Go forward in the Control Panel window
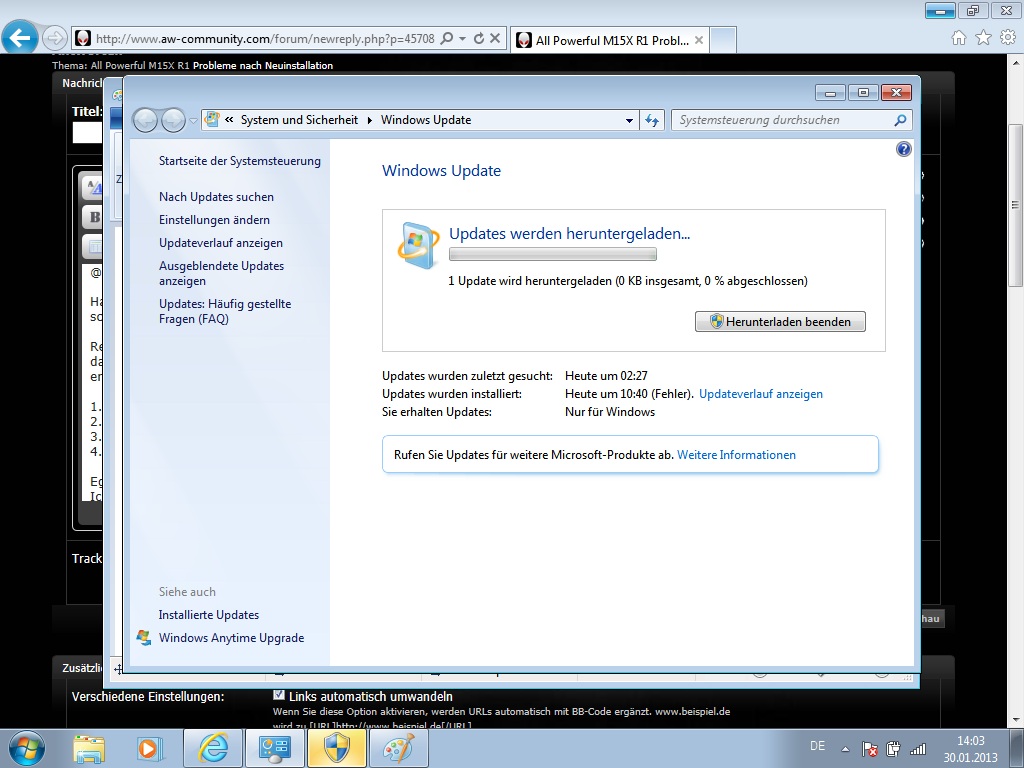The height and width of the screenshot is (768, 1024). coord(173,120)
